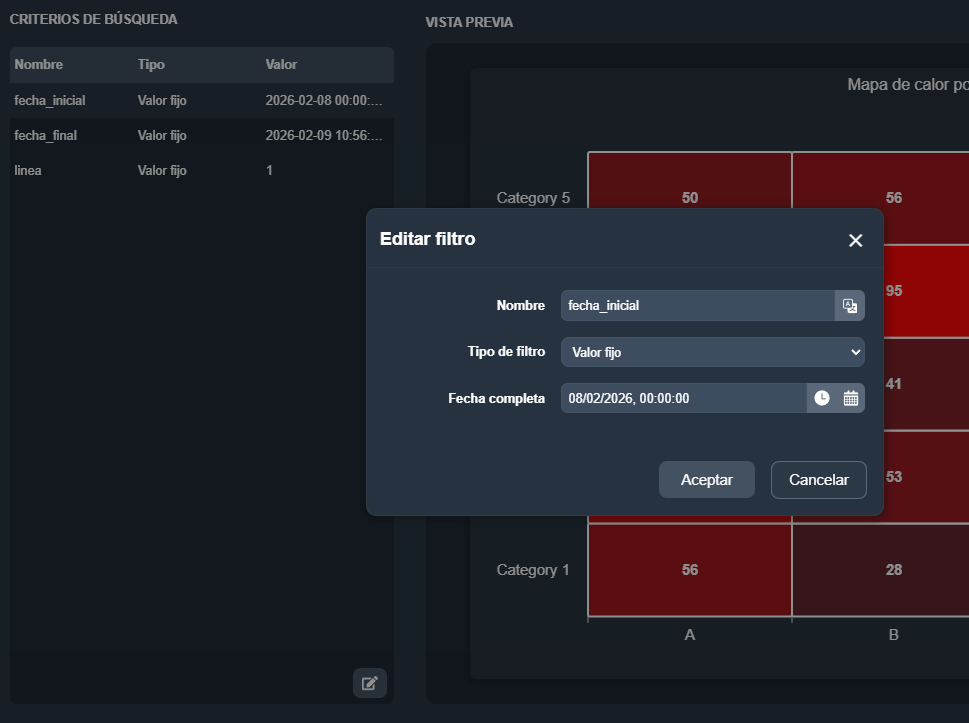Viewport: 969px width, 723px height.
Task: Select the fecha_final row
Action: [x=200, y=136]
